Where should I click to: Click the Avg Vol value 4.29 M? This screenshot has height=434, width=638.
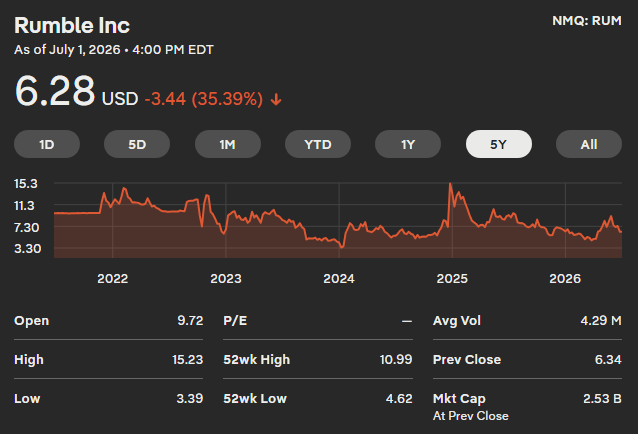pyautogui.click(x=601, y=321)
